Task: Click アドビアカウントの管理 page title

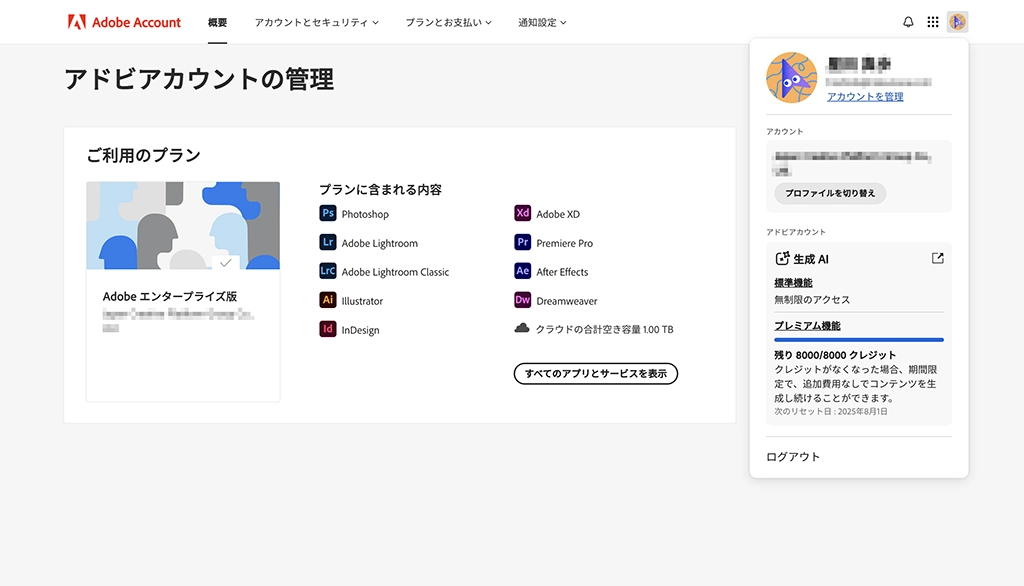Action: click(x=199, y=79)
